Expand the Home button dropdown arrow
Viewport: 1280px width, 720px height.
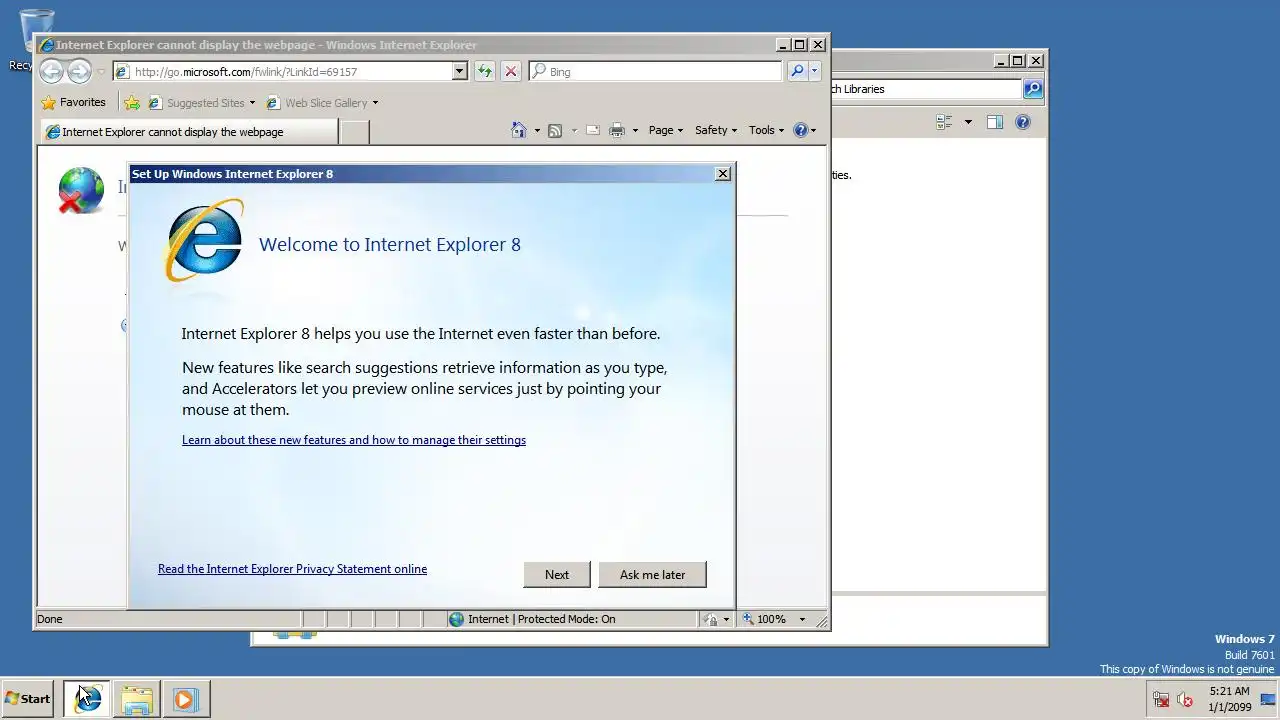(537, 131)
